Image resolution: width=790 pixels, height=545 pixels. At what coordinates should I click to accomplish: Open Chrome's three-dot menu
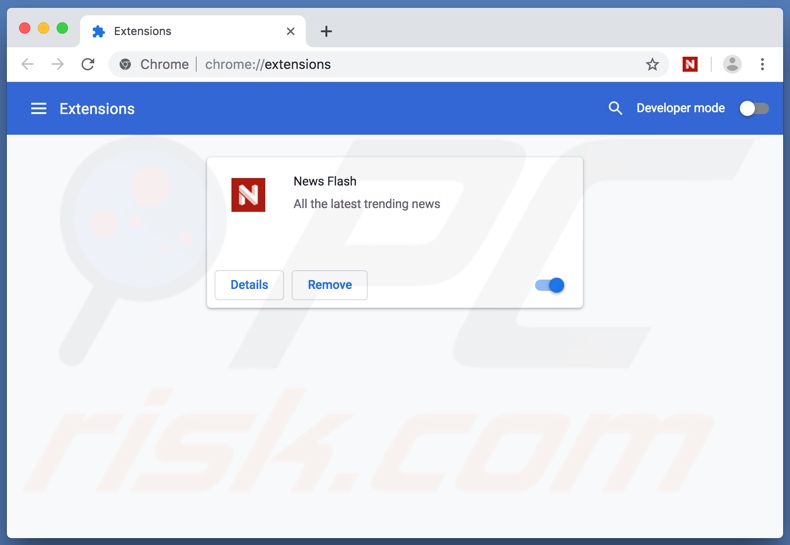762,64
